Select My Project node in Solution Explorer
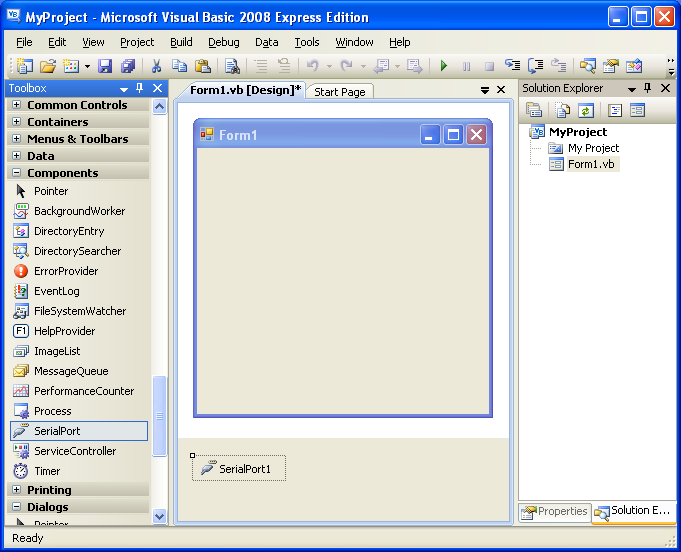The height and width of the screenshot is (552, 681). (593, 148)
